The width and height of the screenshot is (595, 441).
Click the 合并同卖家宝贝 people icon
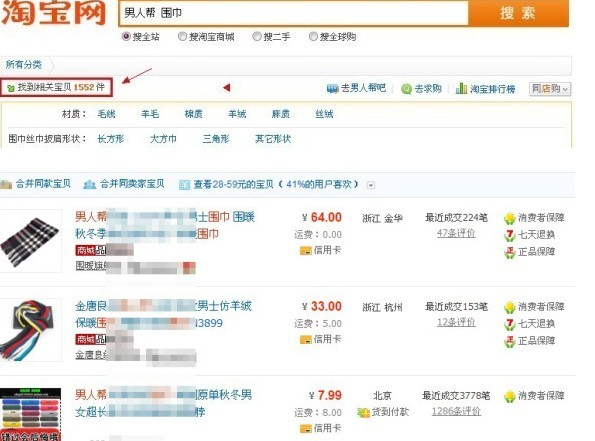90,184
